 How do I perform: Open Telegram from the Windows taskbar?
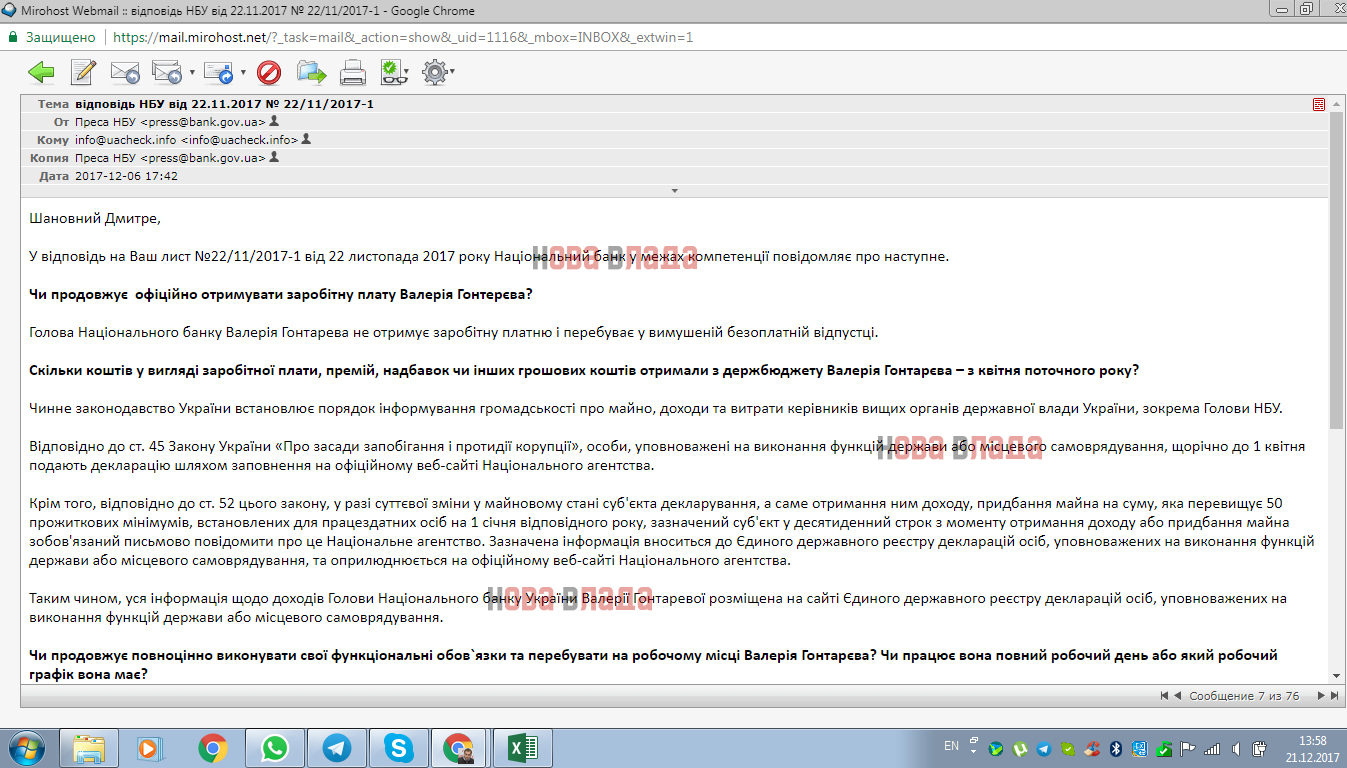pyautogui.click(x=337, y=747)
